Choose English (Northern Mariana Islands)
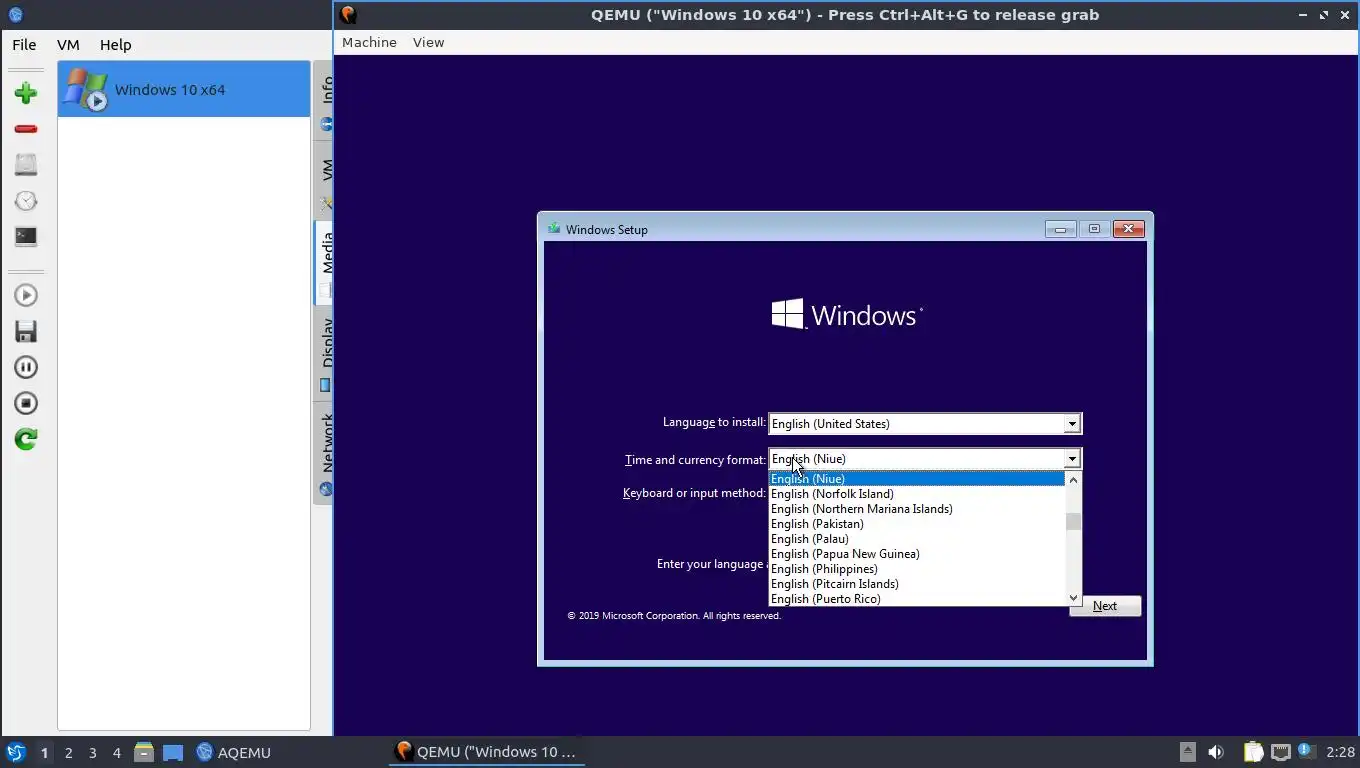The height and width of the screenshot is (768, 1360). [917, 509]
